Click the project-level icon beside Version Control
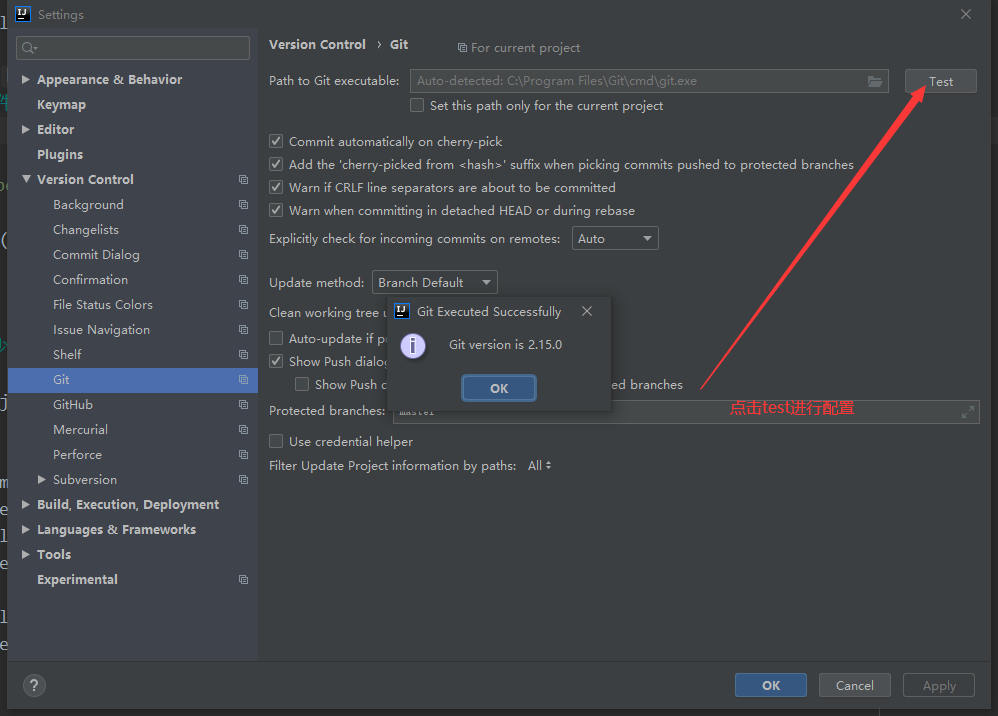 243,180
